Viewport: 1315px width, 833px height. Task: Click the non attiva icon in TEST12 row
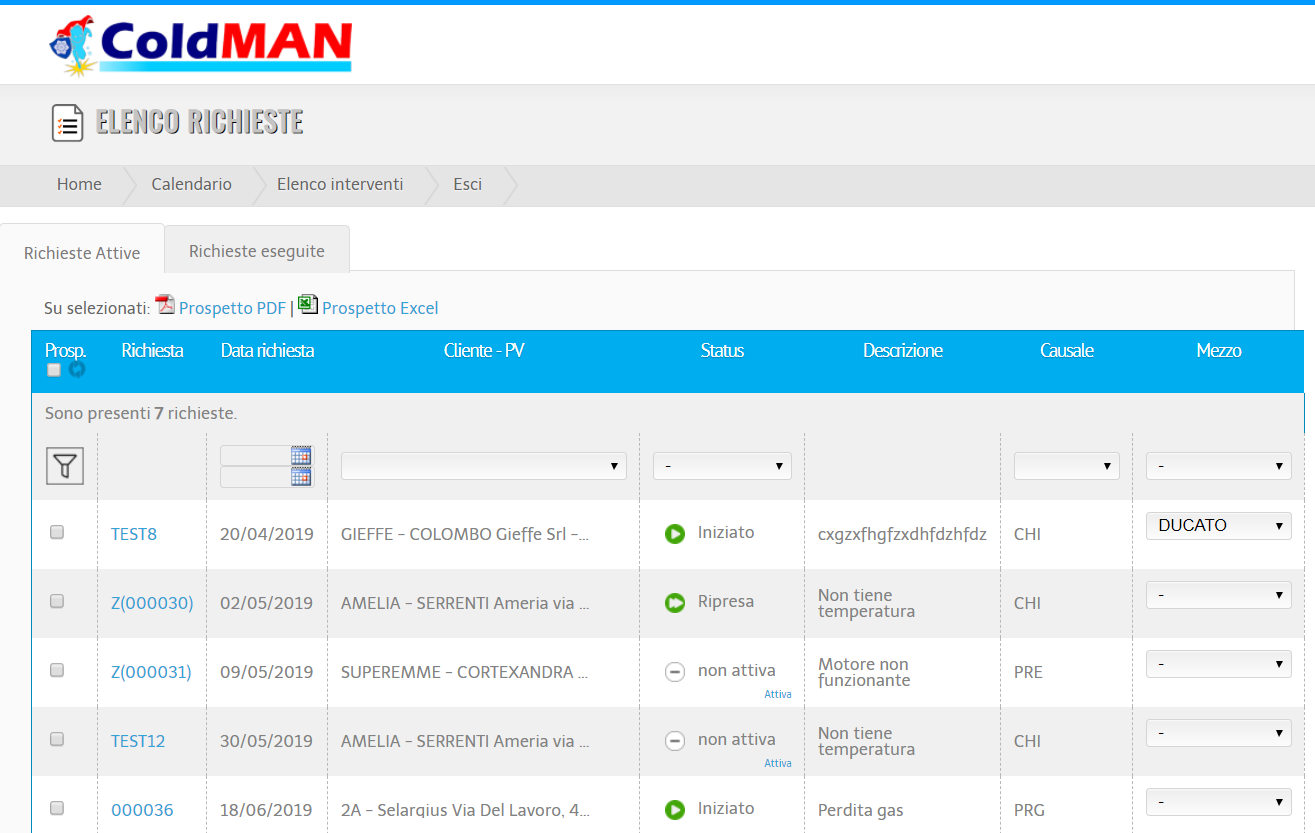coord(675,741)
